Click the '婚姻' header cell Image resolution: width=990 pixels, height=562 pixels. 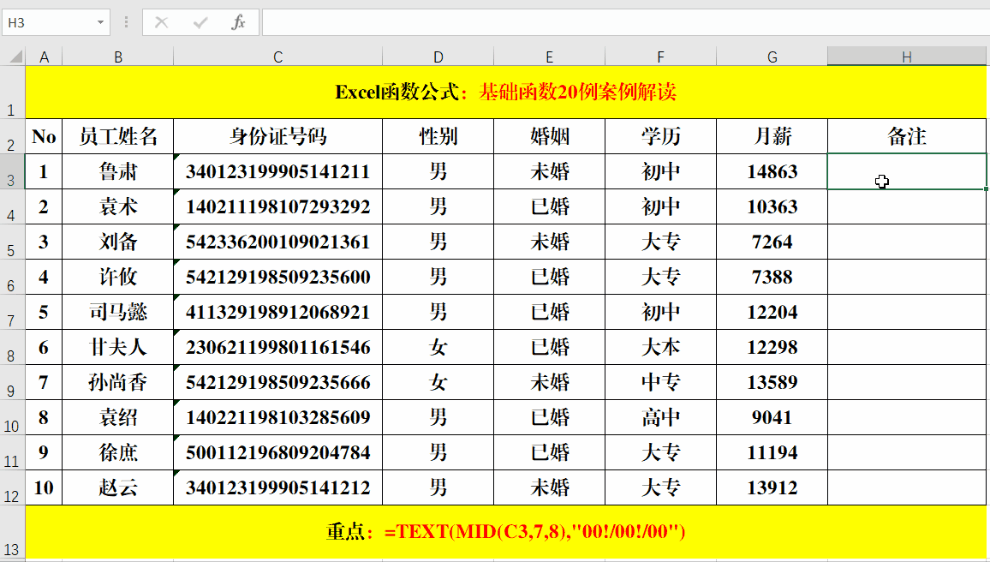tap(549, 136)
